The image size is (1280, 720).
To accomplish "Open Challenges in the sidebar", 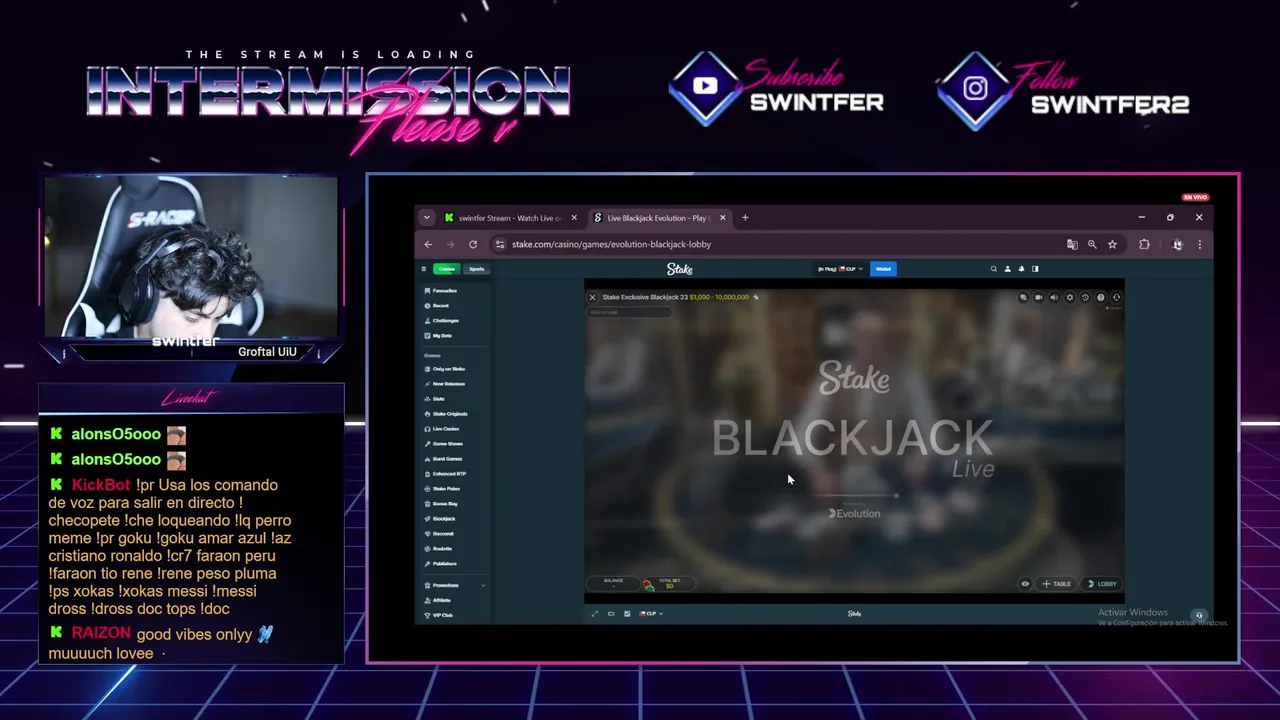I will [x=442, y=320].
